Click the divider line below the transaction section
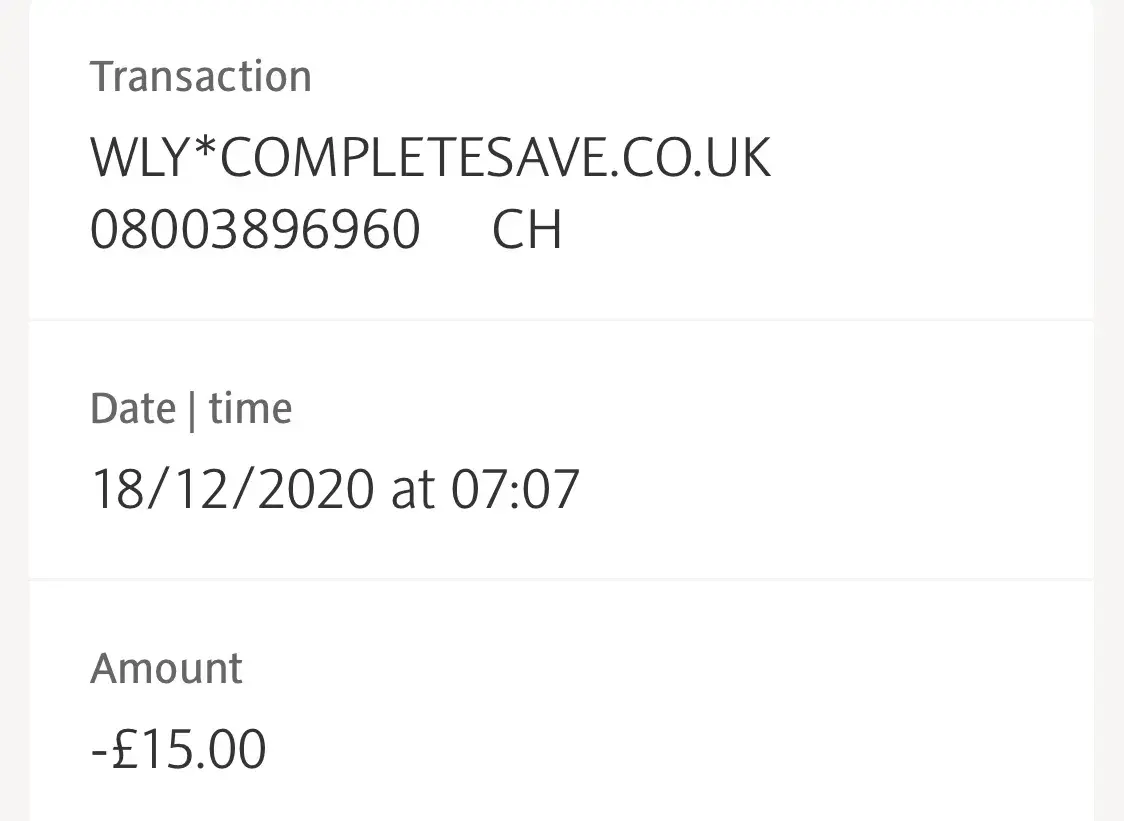Screen dimensions: 1124x821 point(560,320)
